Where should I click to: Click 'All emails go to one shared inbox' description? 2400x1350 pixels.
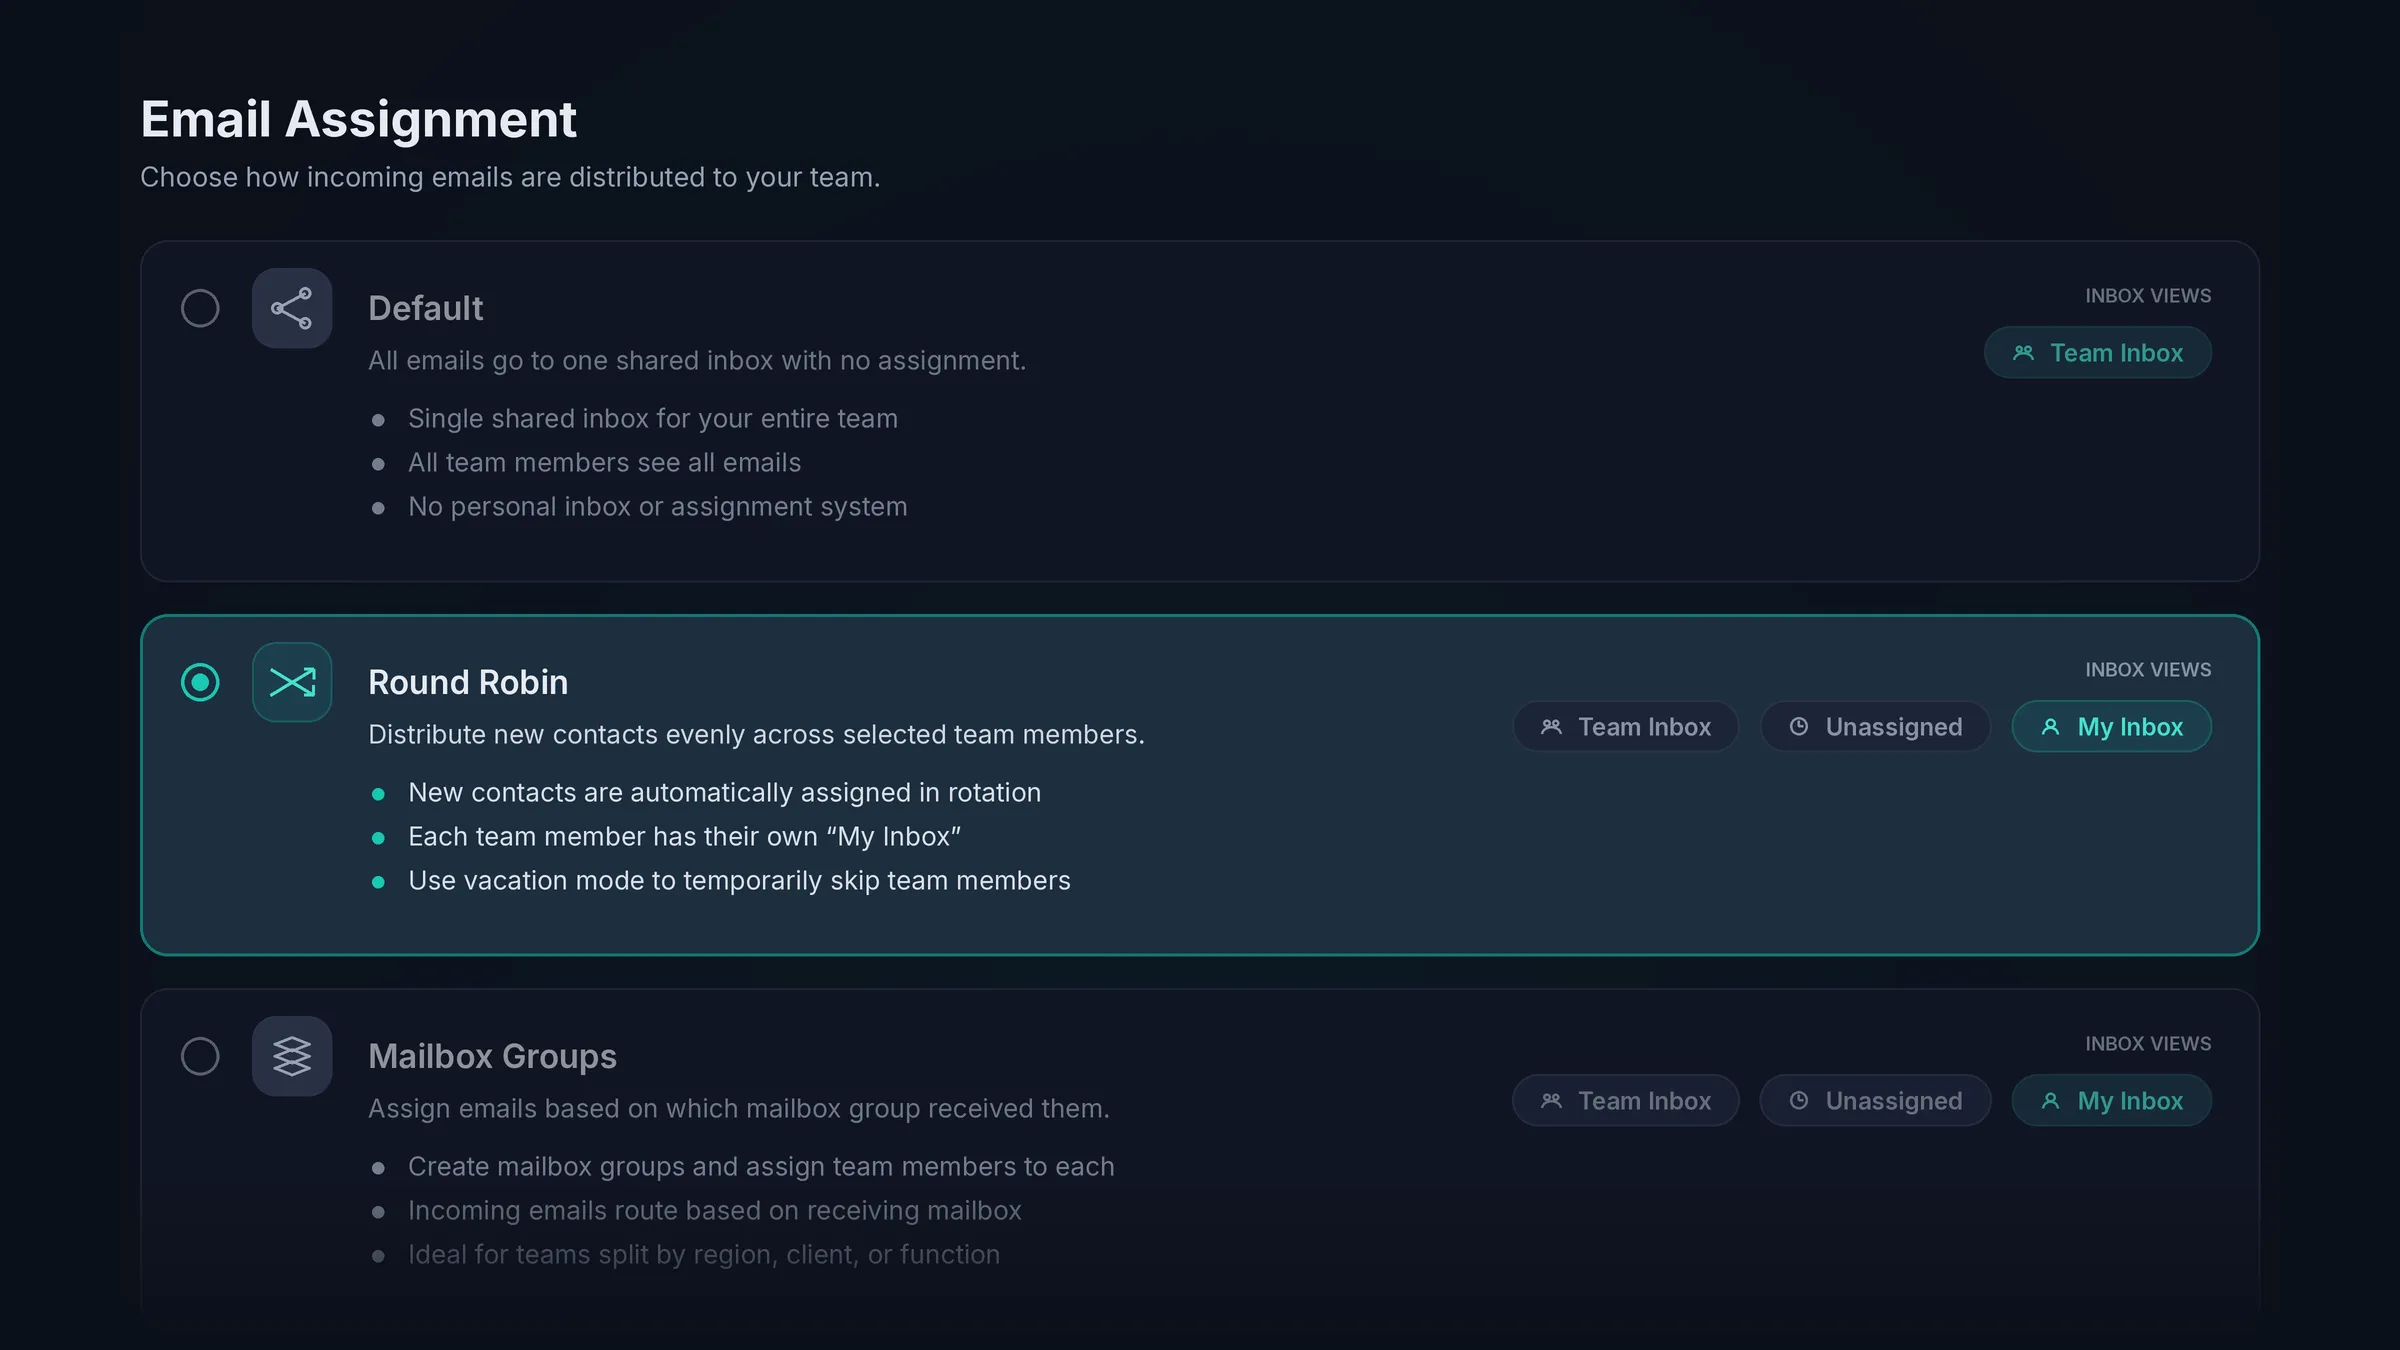pyautogui.click(x=697, y=361)
